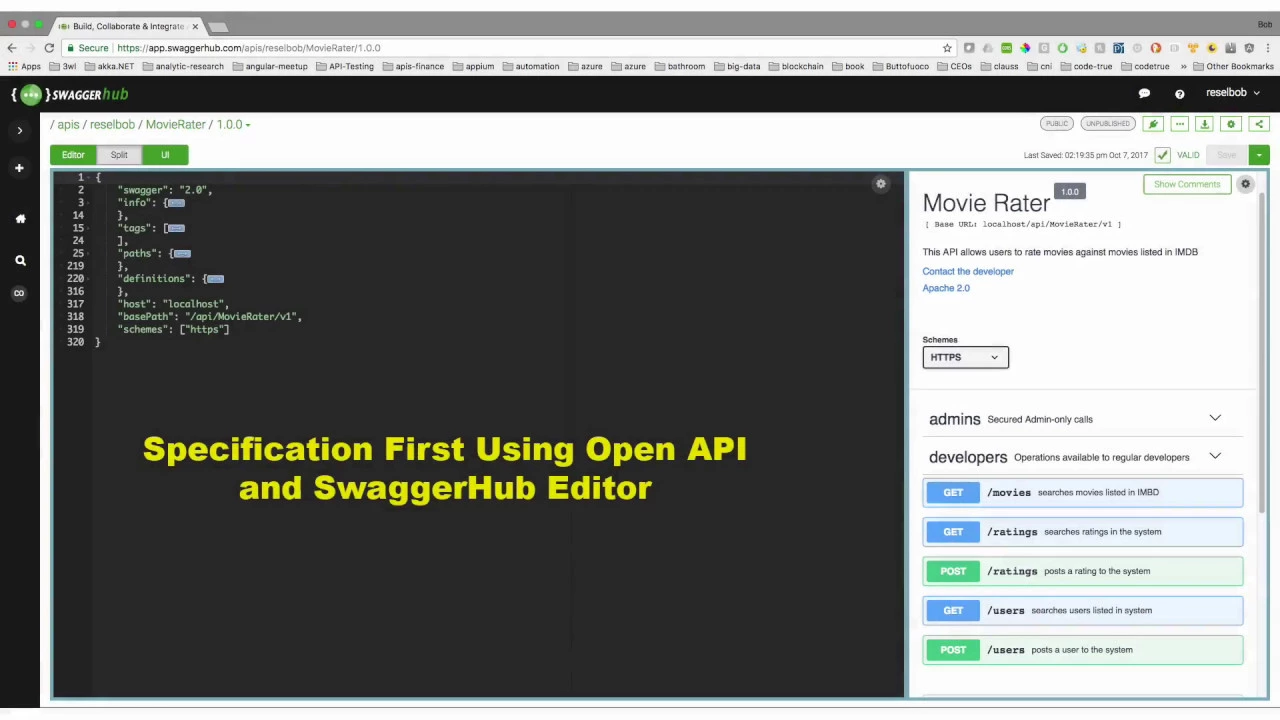1280x720 pixels.
Task: Click the "basePath" line in editor
Action: [x=210, y=317]
